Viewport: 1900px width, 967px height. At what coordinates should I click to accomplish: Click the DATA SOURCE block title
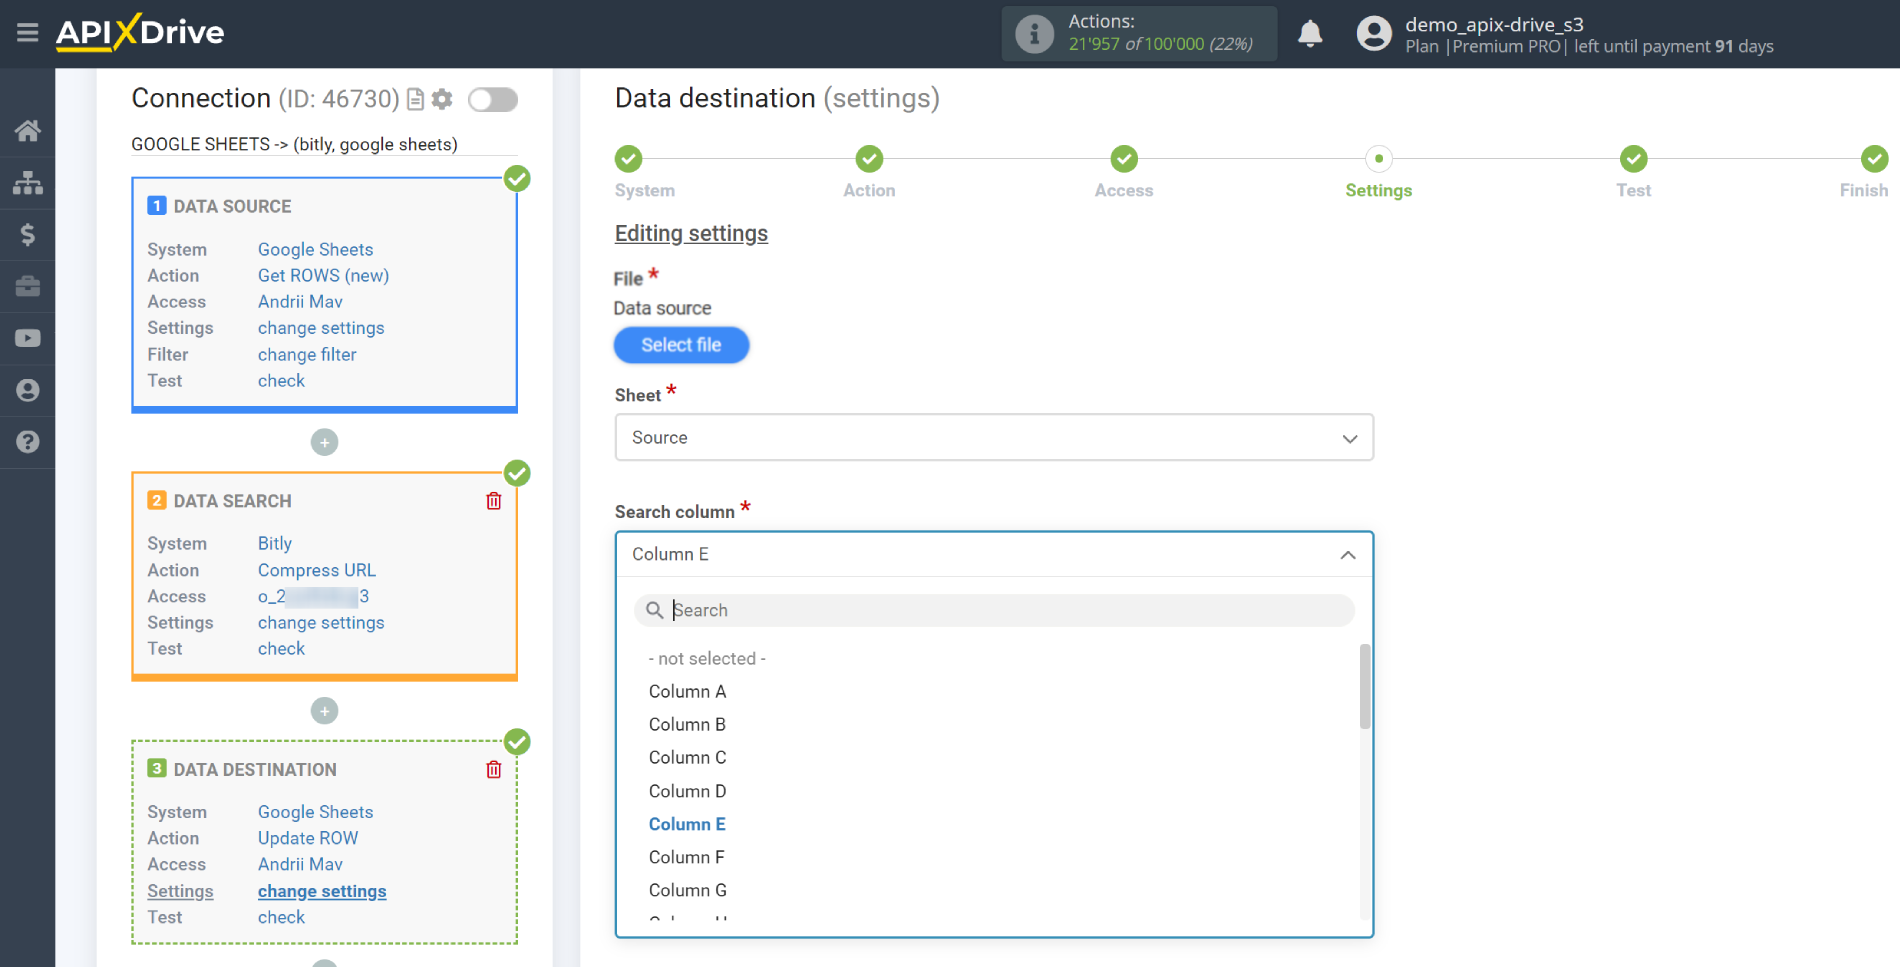pyautogui.click(x=232, y=207)
